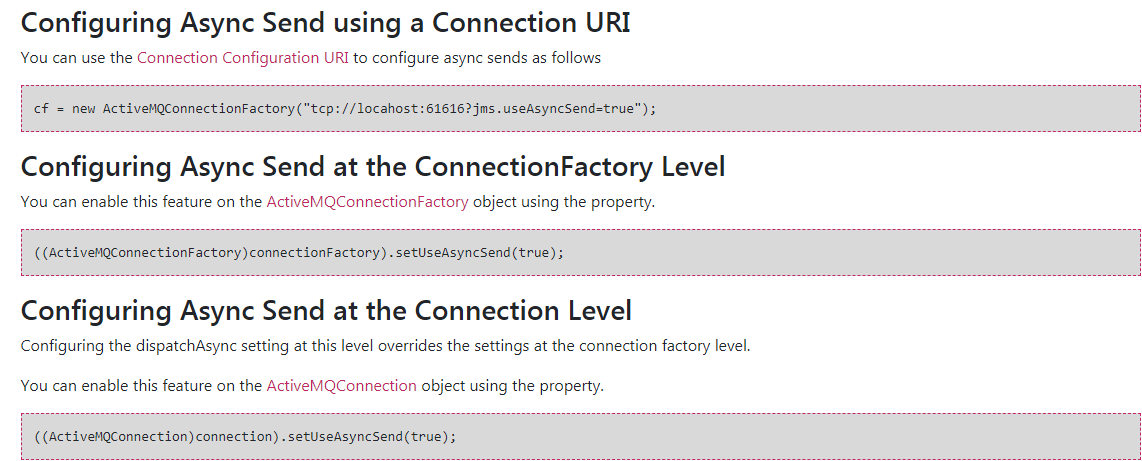Open the ActiveMQConnection object link
Screen dimensions: 1142x461
pyautogui.click(x=342, y=385)
